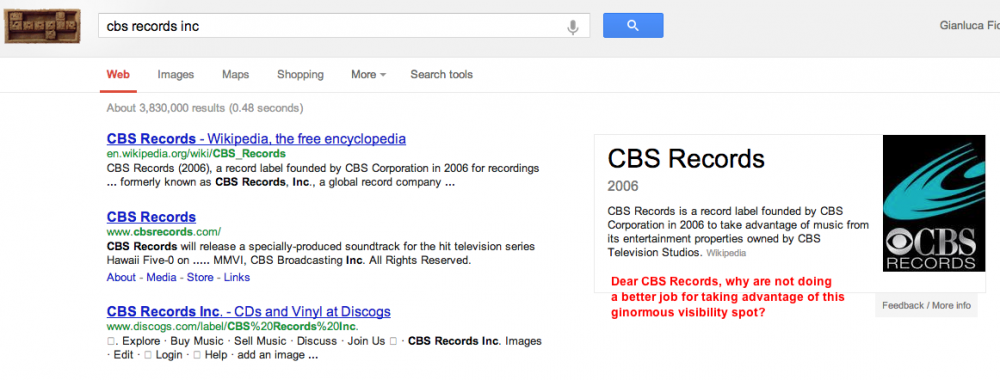Open the CBS Records official site result
The width and height of the screenshot is (1000, 380).
coord(151,217)
